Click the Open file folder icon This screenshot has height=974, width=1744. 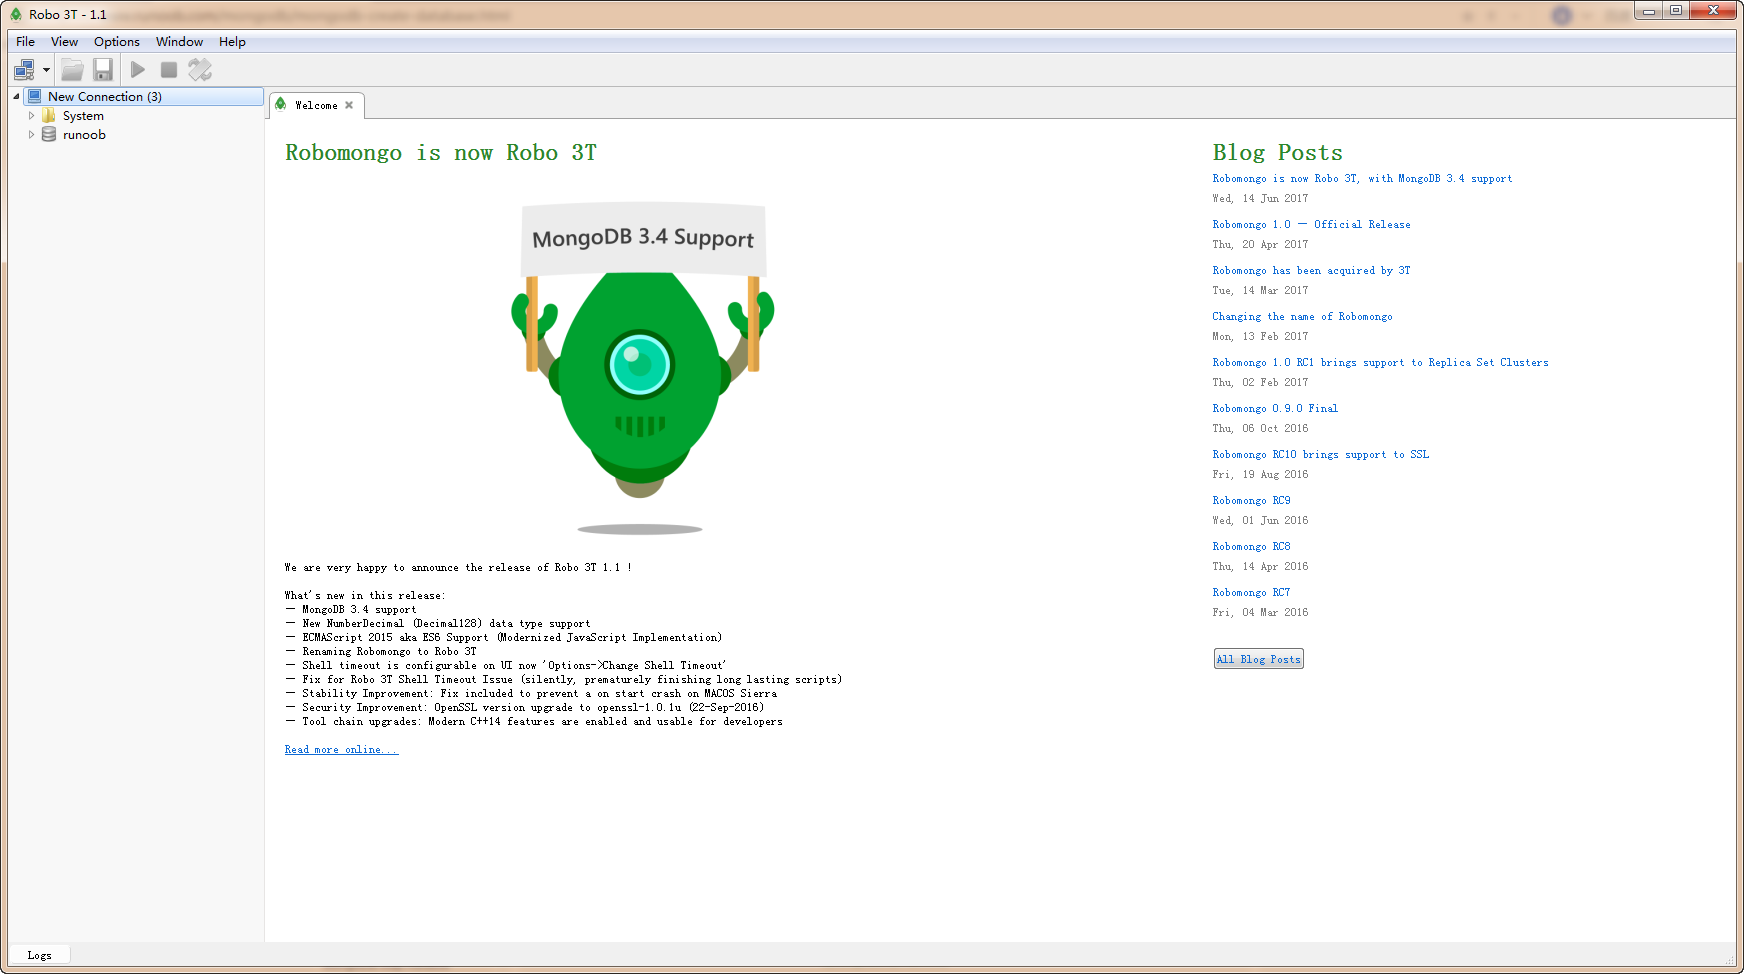pyautogui.click(x=72, y=70)
